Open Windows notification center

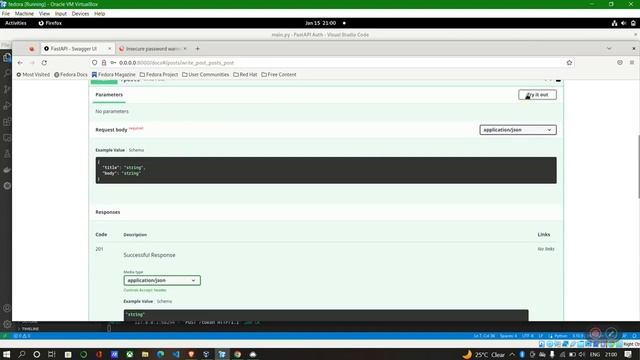[x=628, y=354]
